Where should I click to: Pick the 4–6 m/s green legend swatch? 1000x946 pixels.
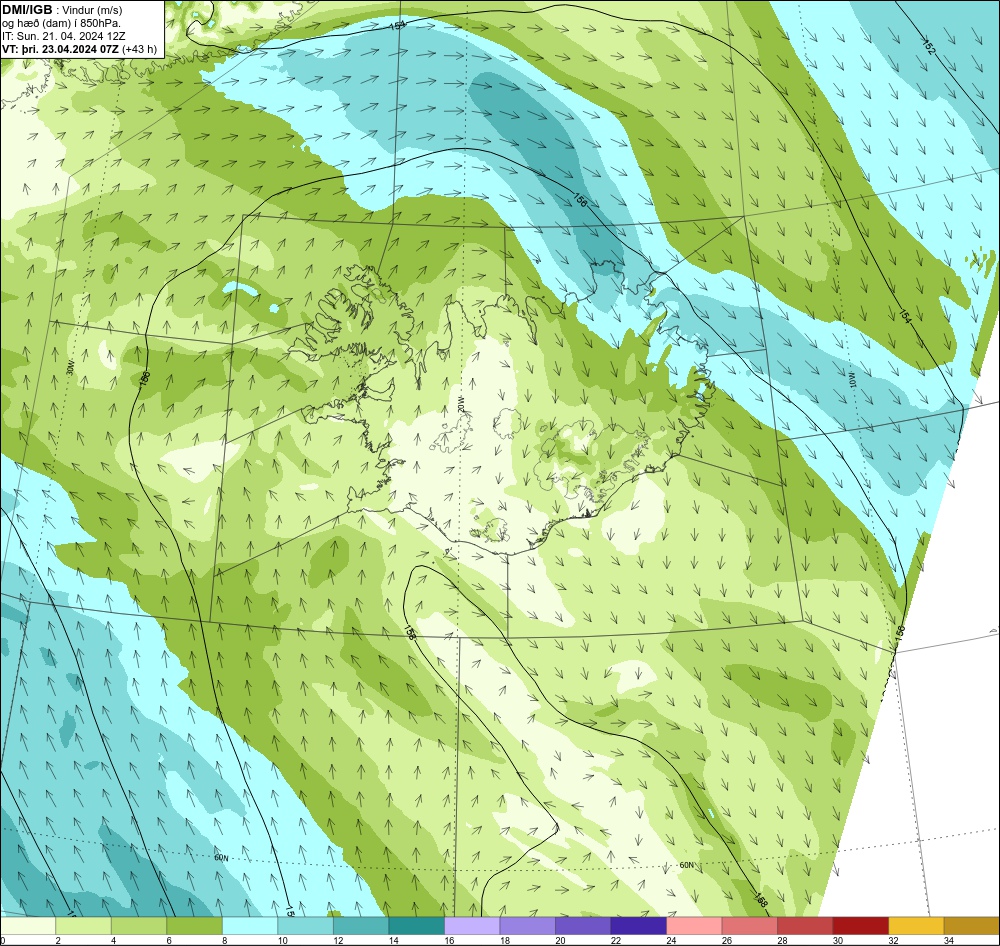(139, 926)
